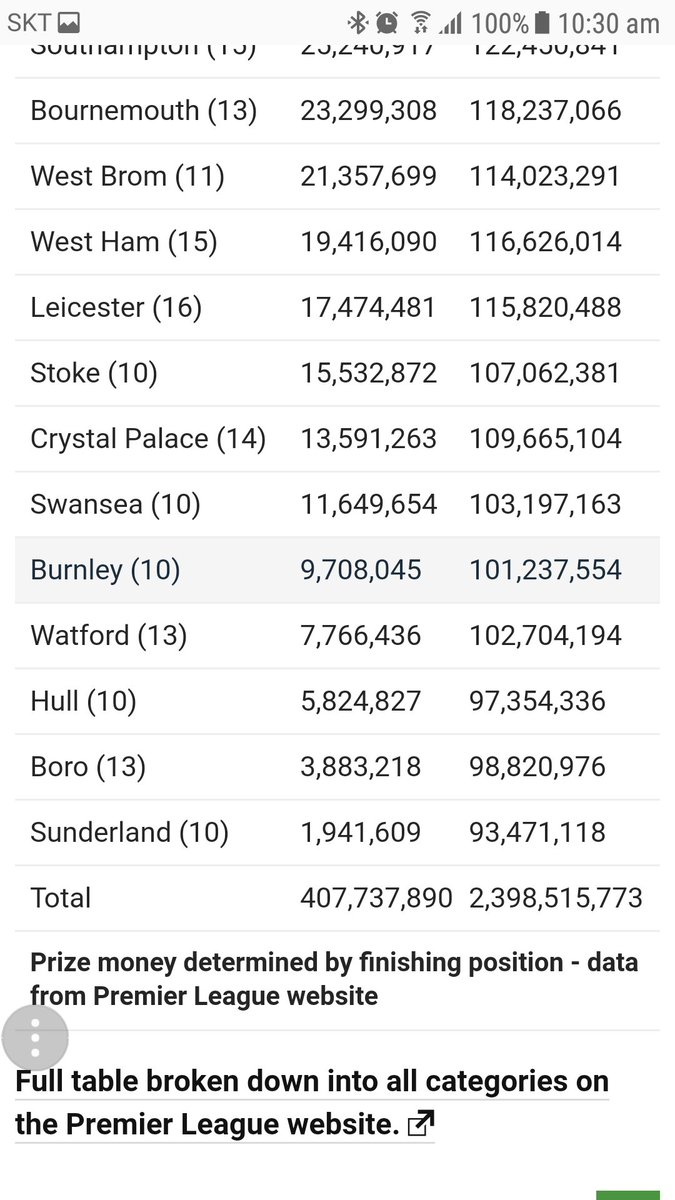Open the Full table broken down link
675x1200 pixels.
click(x=312, y=1103)
